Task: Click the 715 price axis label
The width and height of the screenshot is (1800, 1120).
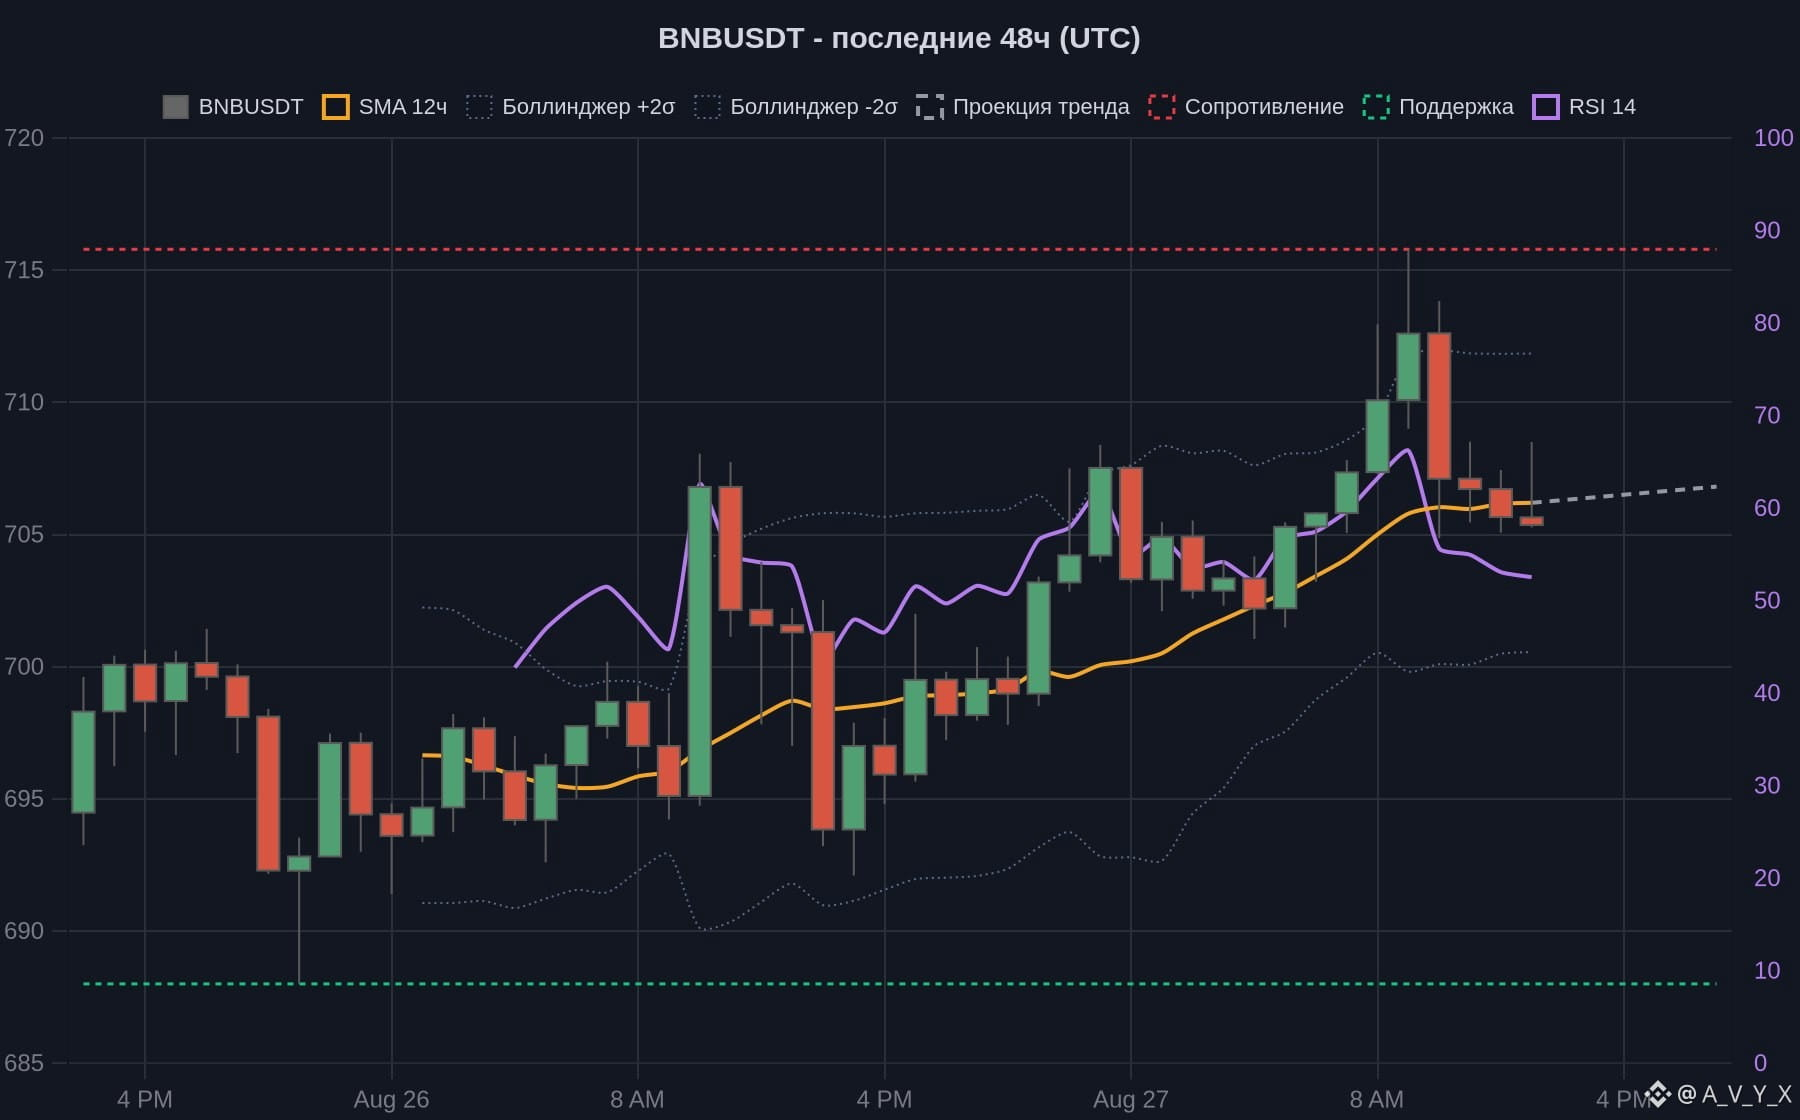Action: (24, 270)
